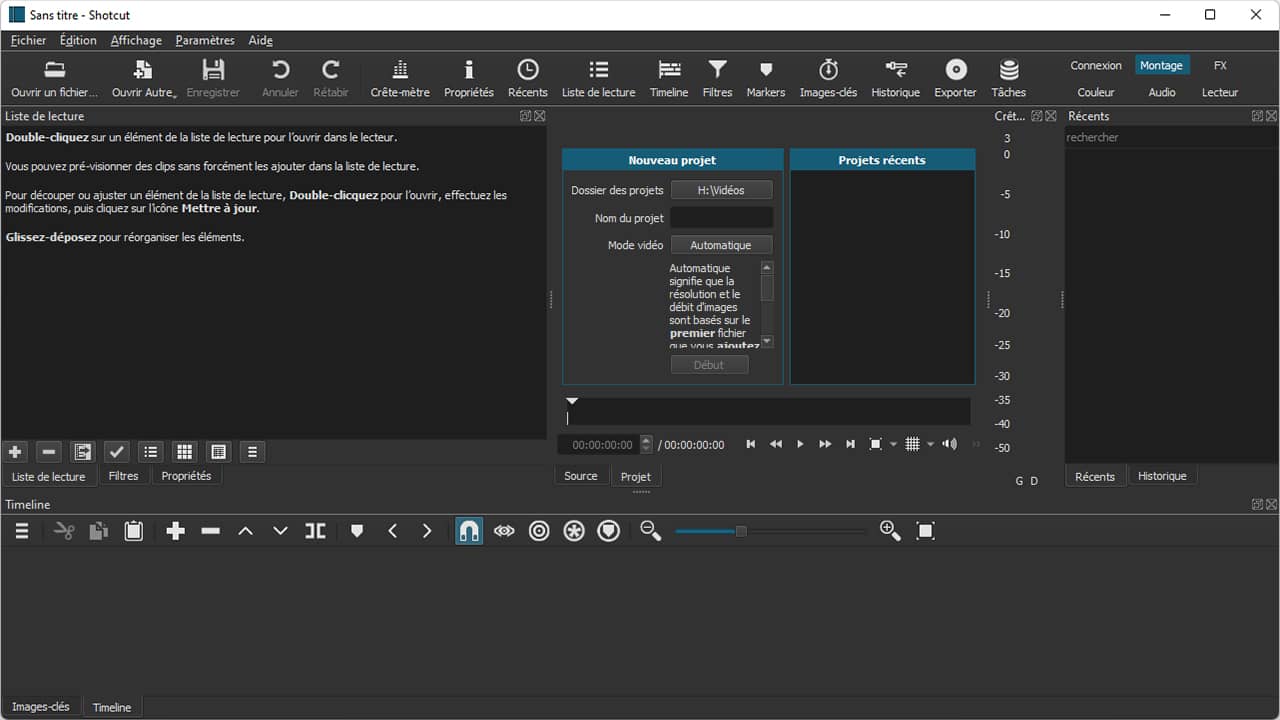
Task: Add clip to playlist with plus icon
Action: (x=15, y=452)
